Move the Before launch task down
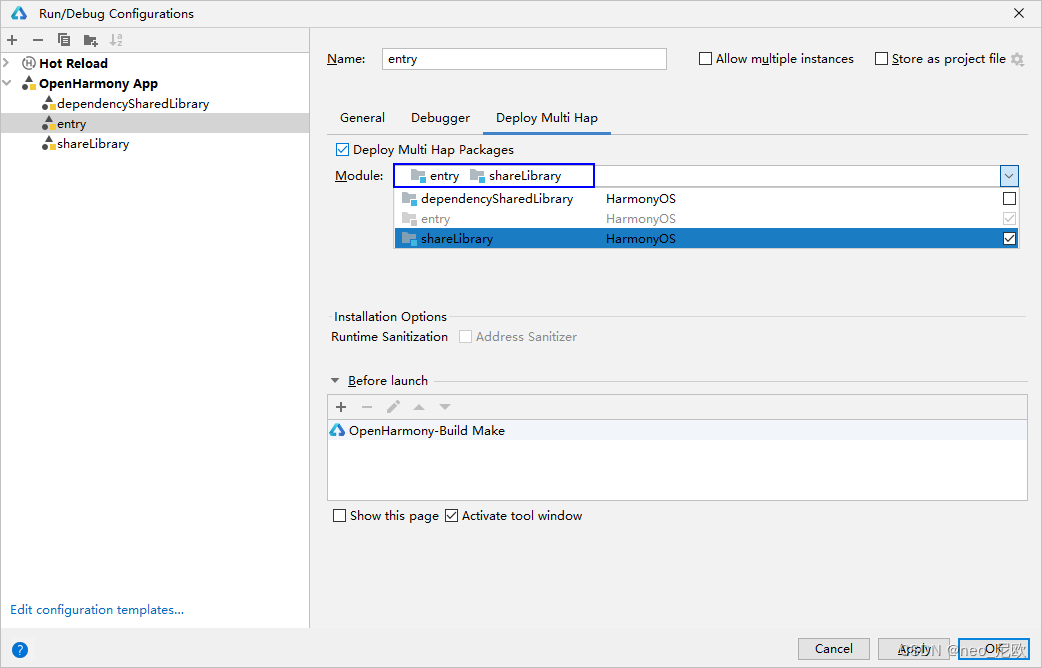This screenshot has height=668, width=1042. coord(445,407)
